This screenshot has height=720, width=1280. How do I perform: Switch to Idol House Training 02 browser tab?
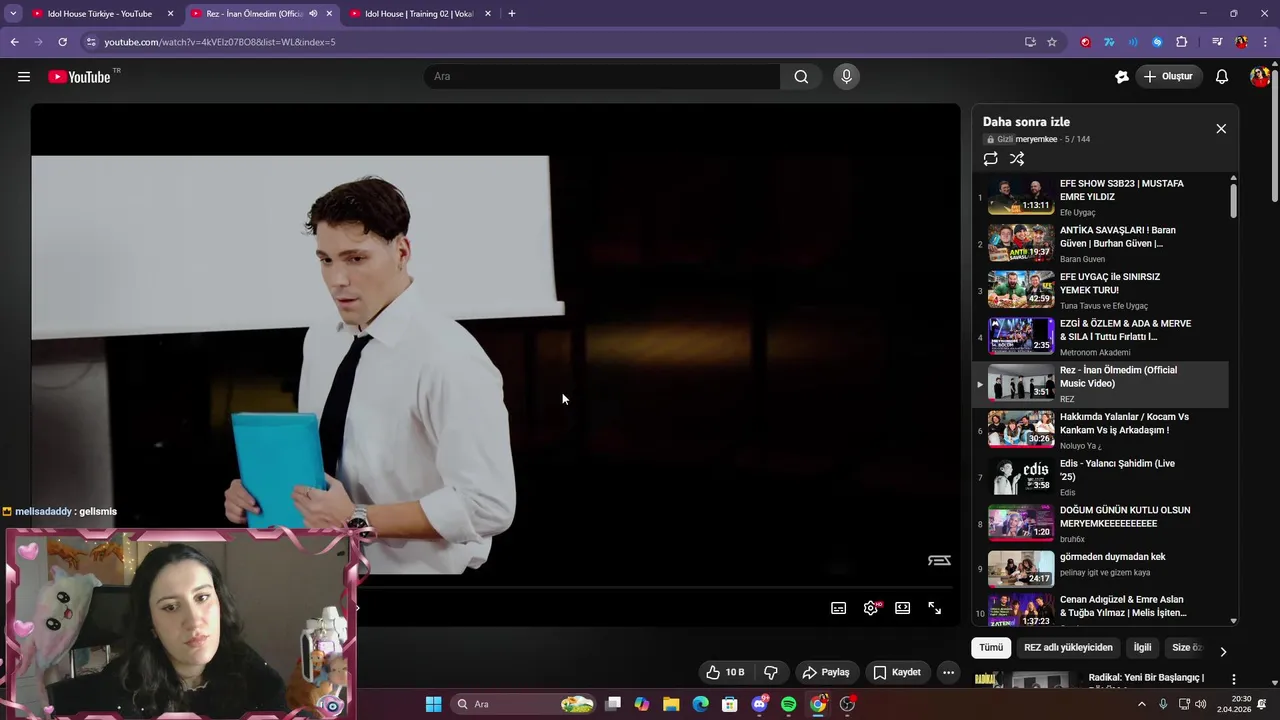point(419,14)
